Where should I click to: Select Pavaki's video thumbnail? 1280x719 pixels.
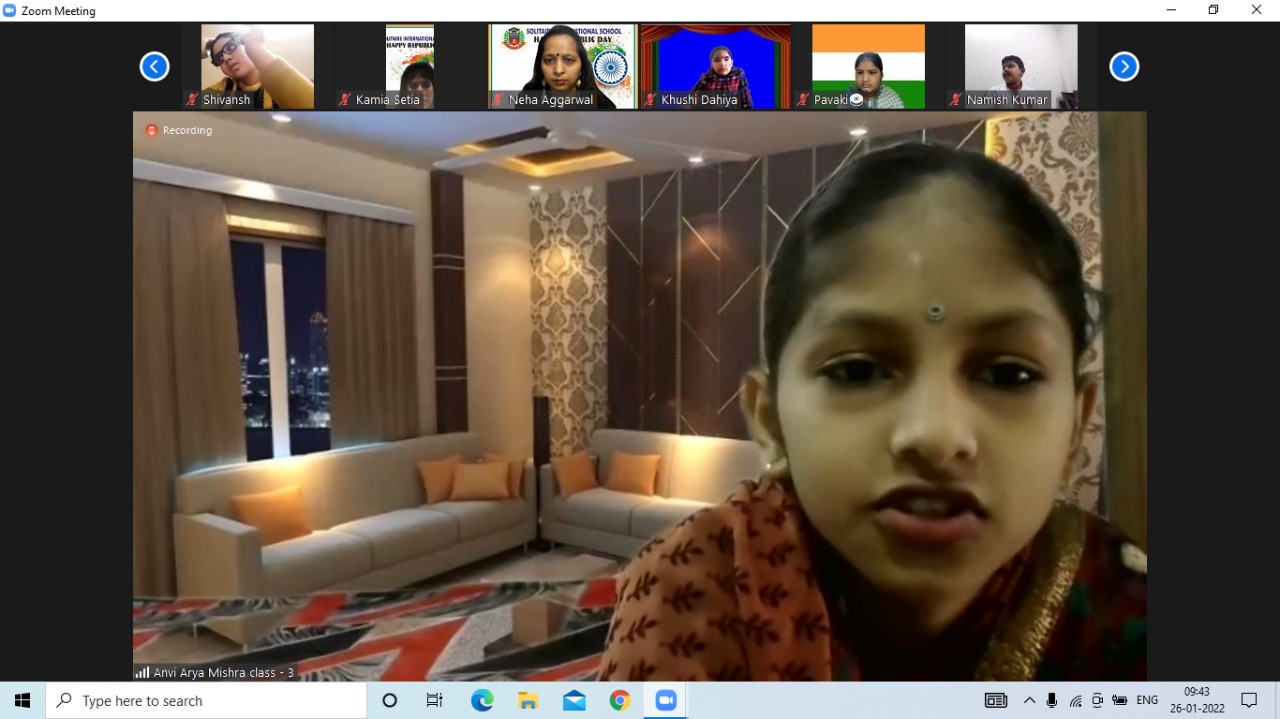[868, 66]
